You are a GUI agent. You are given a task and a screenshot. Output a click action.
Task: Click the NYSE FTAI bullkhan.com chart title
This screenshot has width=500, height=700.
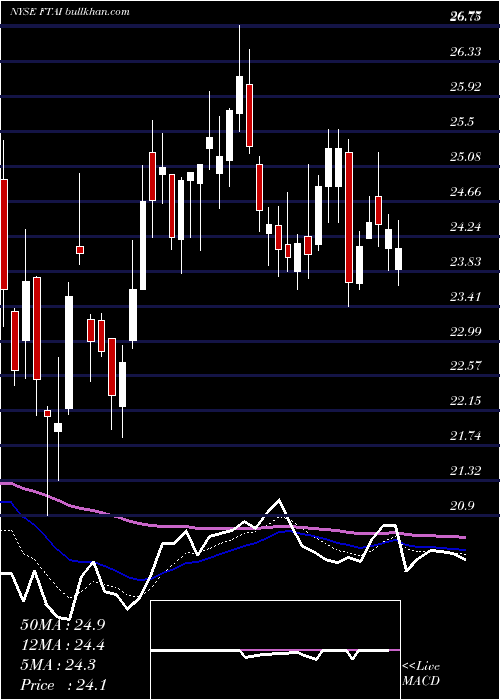pos(70,11)
